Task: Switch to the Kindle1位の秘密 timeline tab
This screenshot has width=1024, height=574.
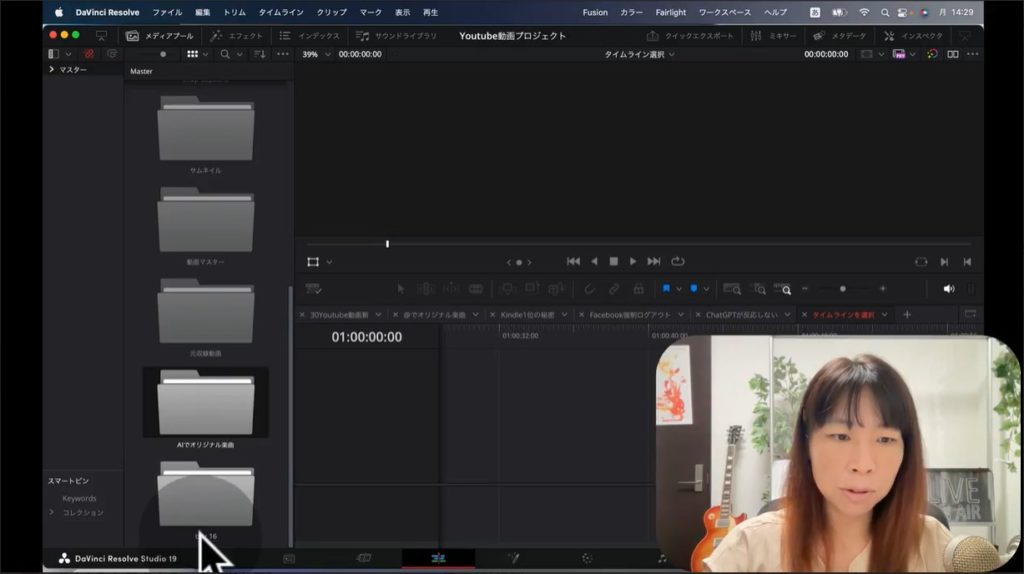Action: pos(526,314)
